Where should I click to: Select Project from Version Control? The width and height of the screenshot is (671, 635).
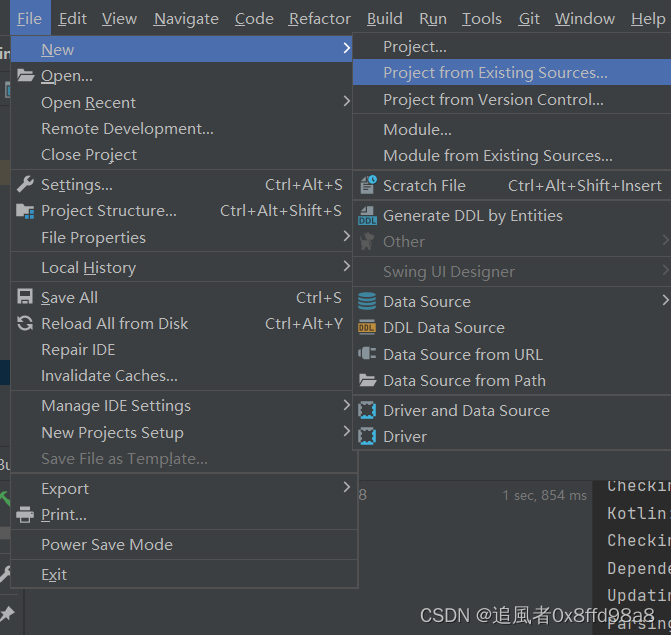[493, 100]
